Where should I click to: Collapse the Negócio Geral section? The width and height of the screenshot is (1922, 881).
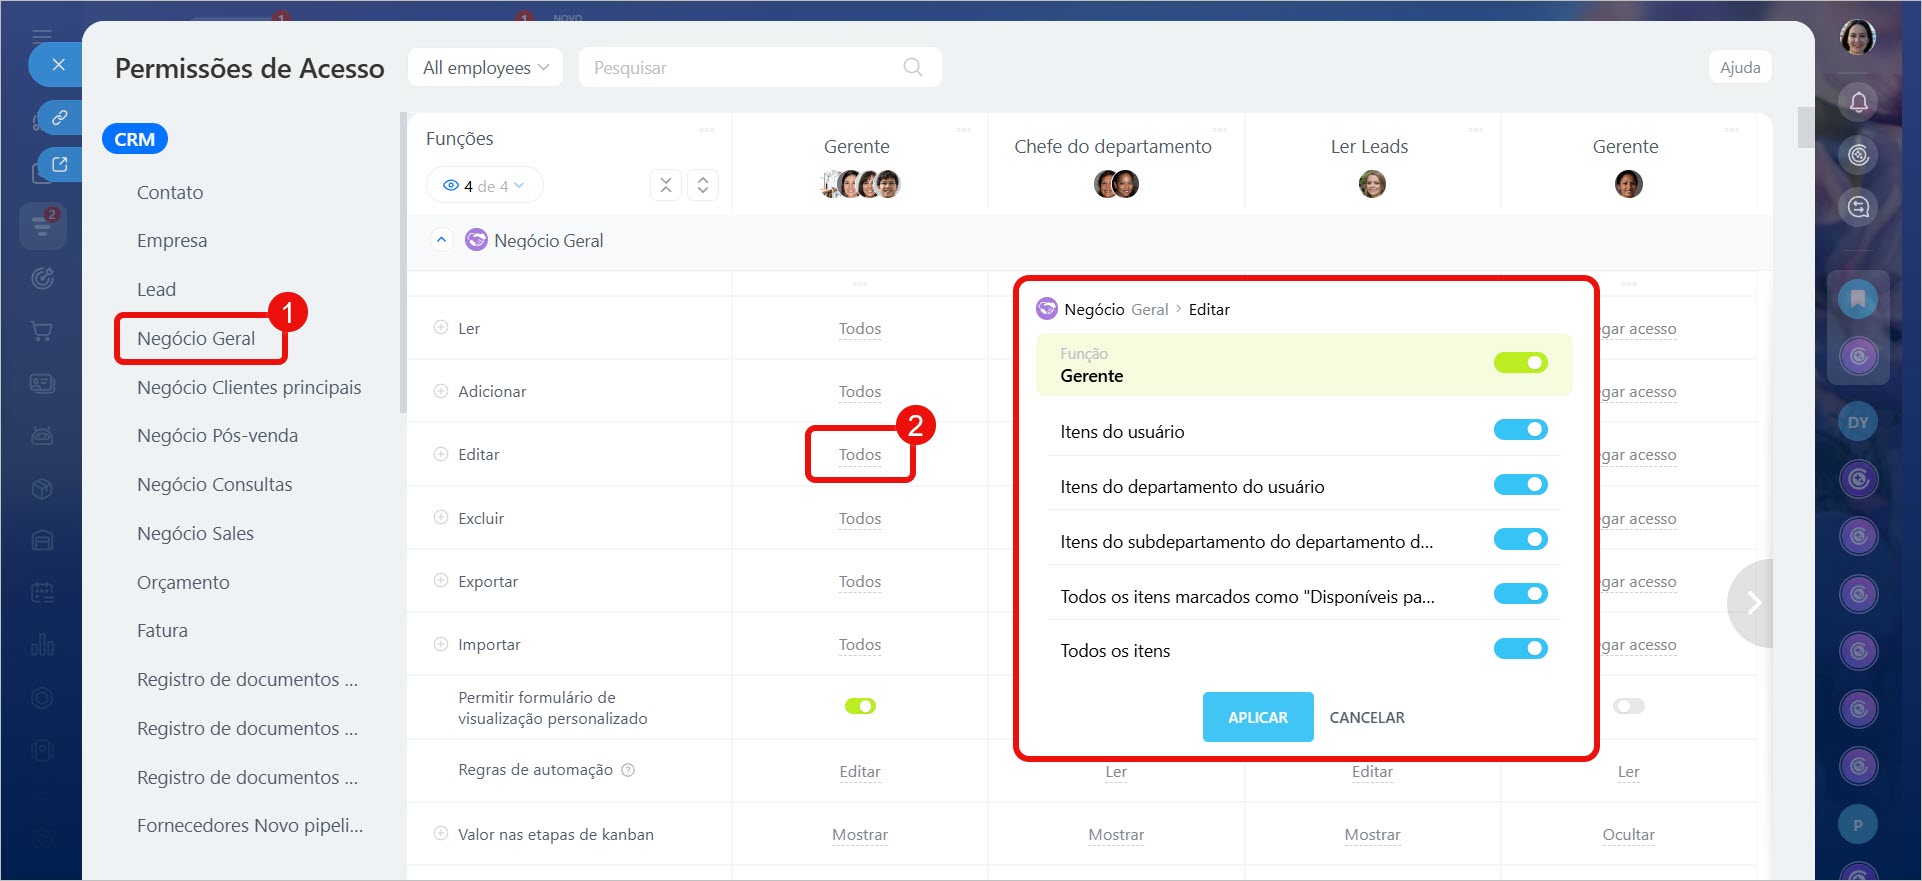441,240
